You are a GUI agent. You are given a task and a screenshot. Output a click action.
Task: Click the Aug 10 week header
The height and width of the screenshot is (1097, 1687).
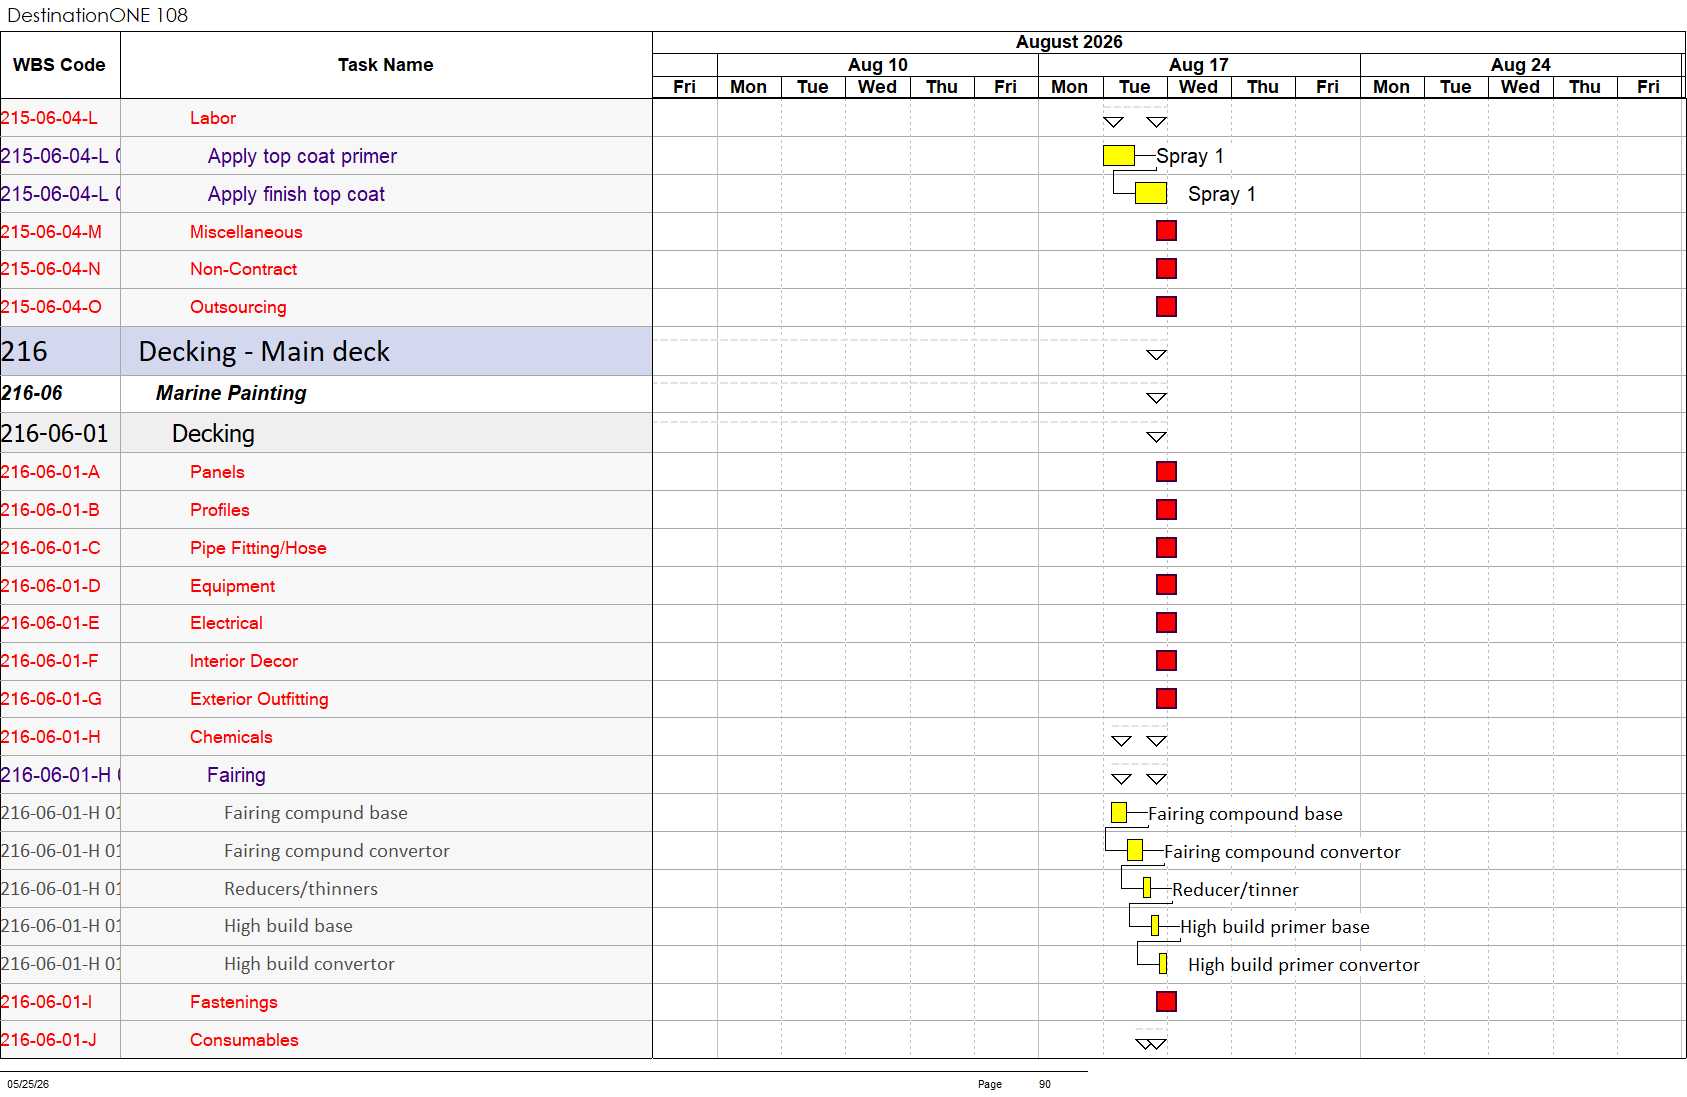[x=878, y=65]
